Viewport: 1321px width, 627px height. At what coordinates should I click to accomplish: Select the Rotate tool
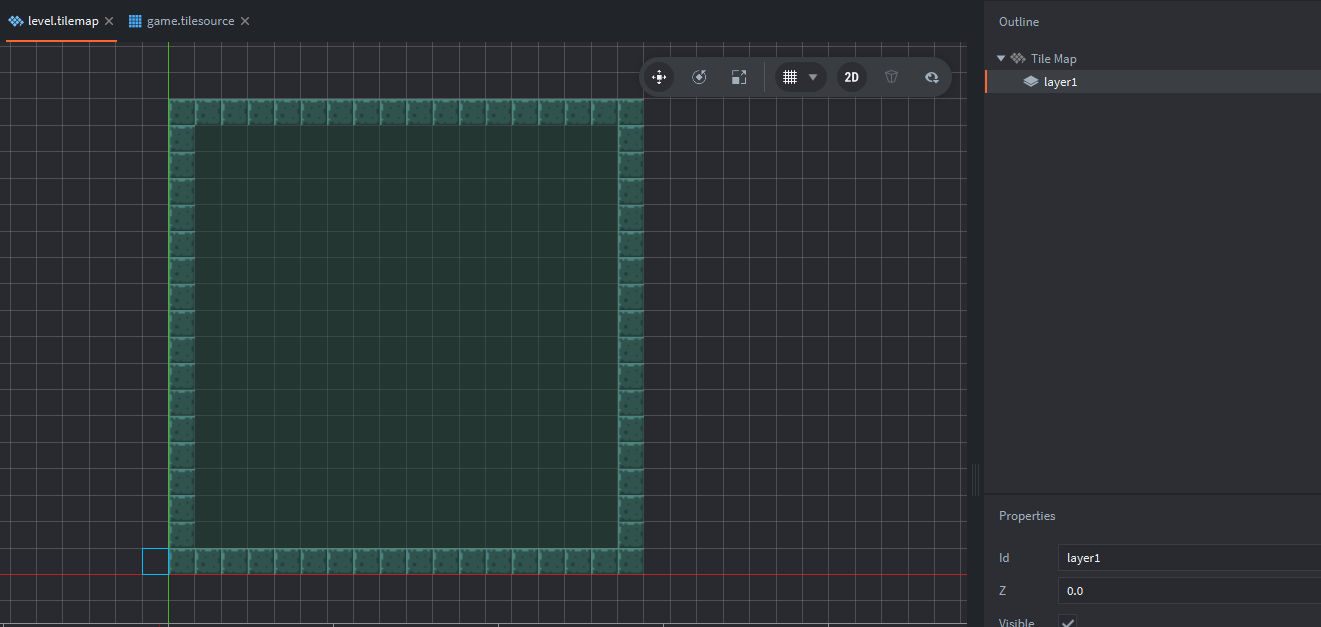pos(699,77)
